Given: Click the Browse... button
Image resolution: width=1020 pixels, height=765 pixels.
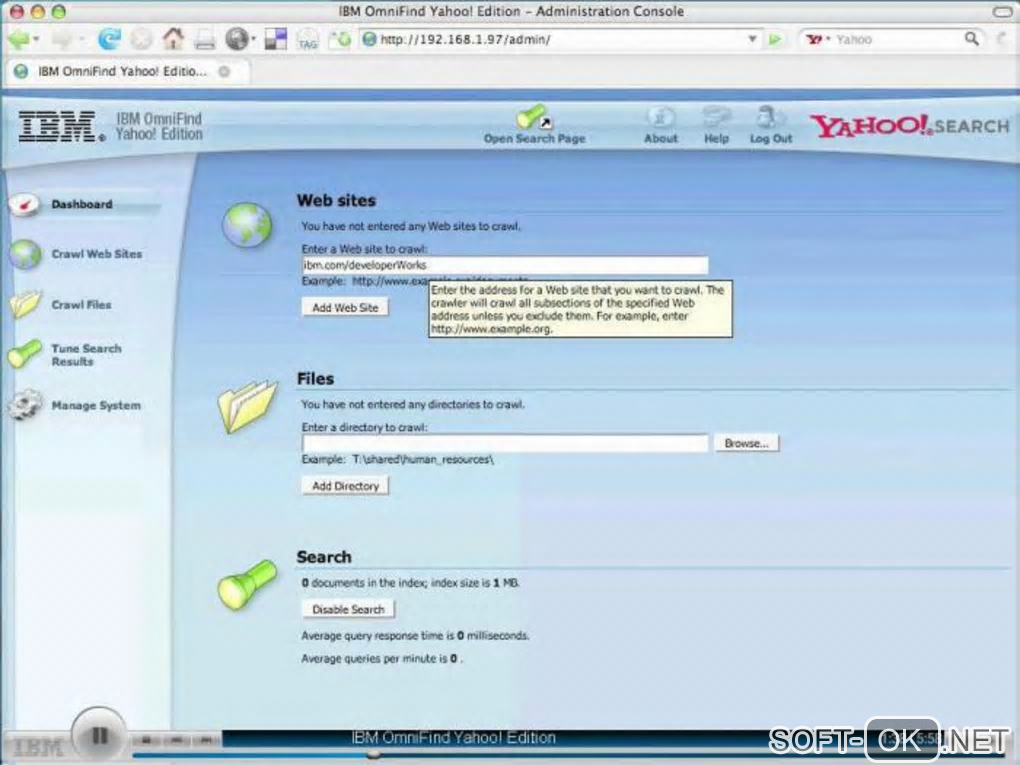Looking at the screenshot, I should click(746, 443).
